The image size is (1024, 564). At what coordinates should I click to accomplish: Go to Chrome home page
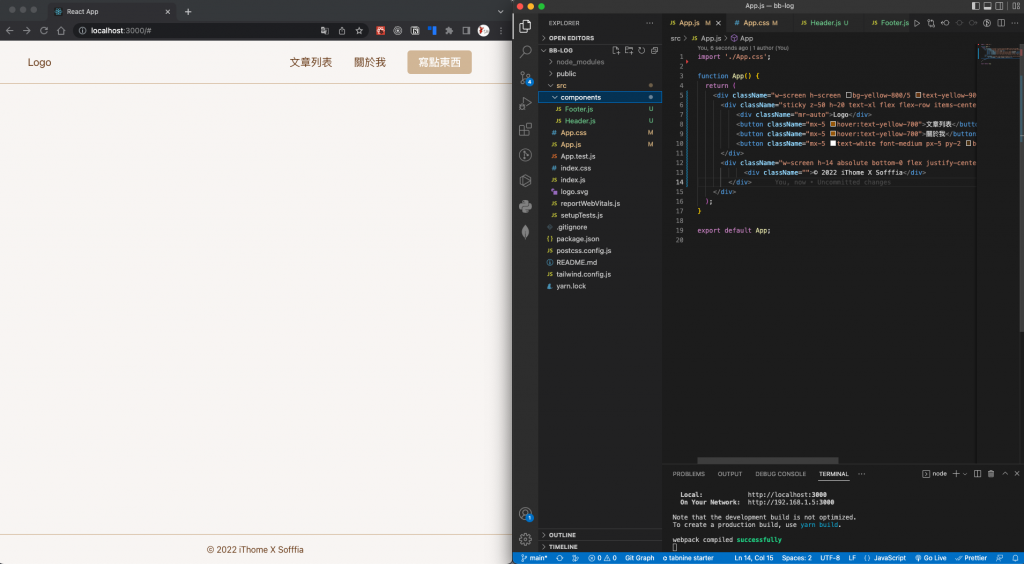pyautogui.click(x=61, y=31)
